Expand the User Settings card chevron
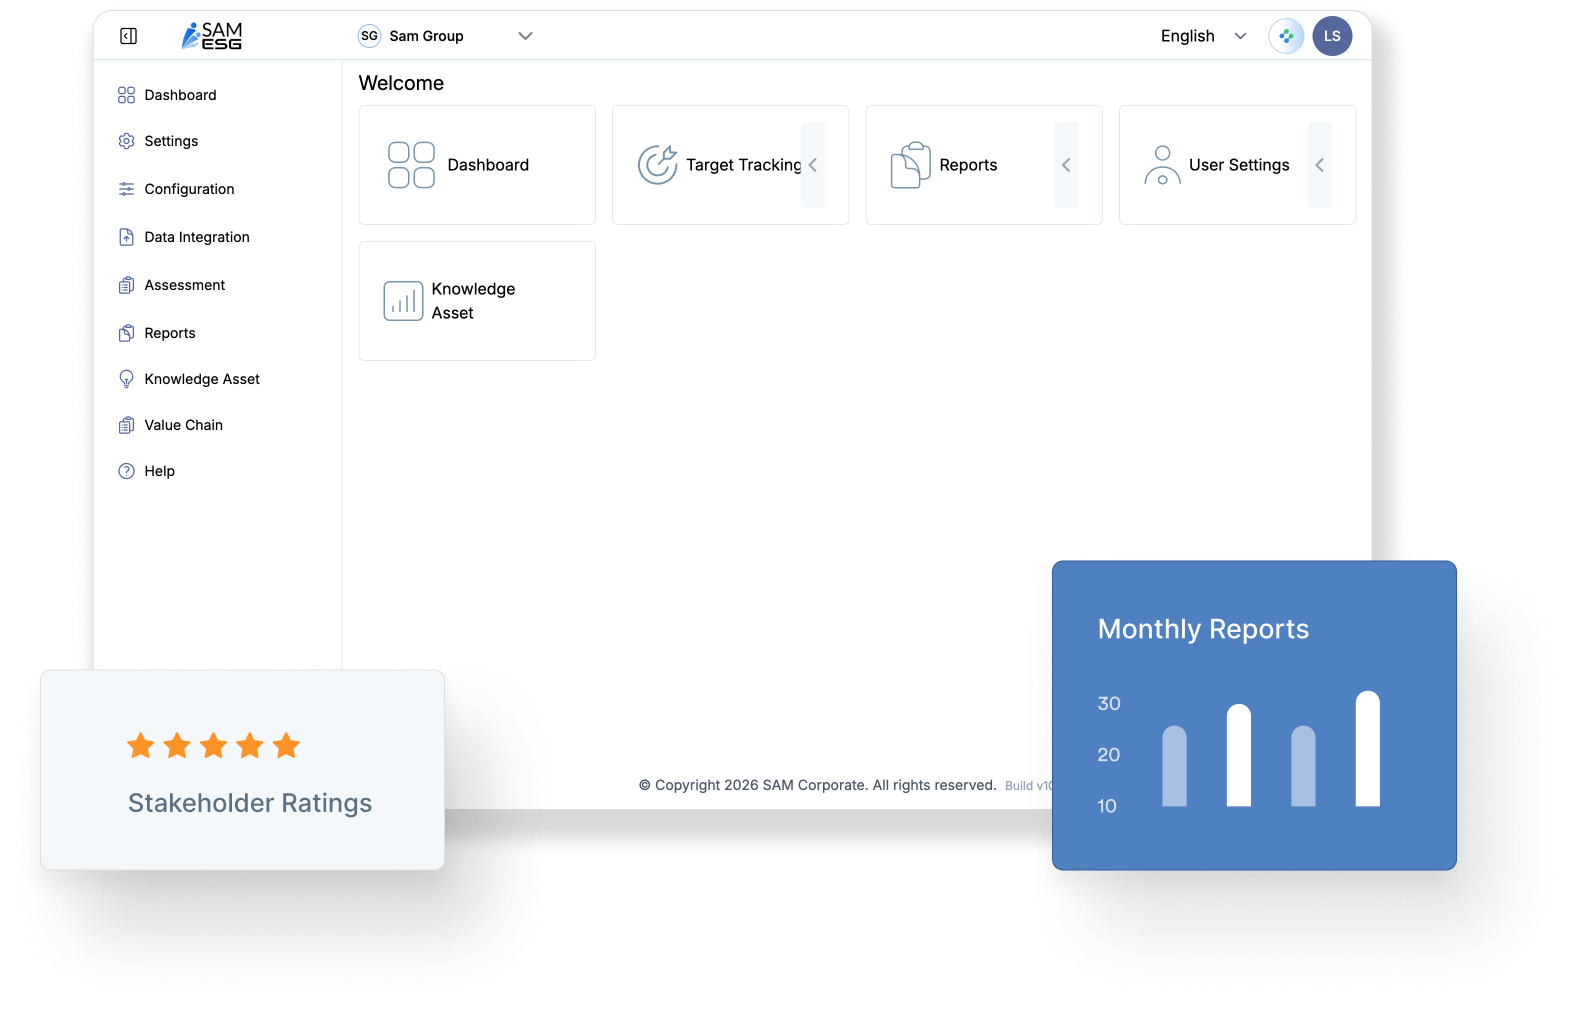The height and width of the screenshot is (1011, 1577). (1320, 165)
